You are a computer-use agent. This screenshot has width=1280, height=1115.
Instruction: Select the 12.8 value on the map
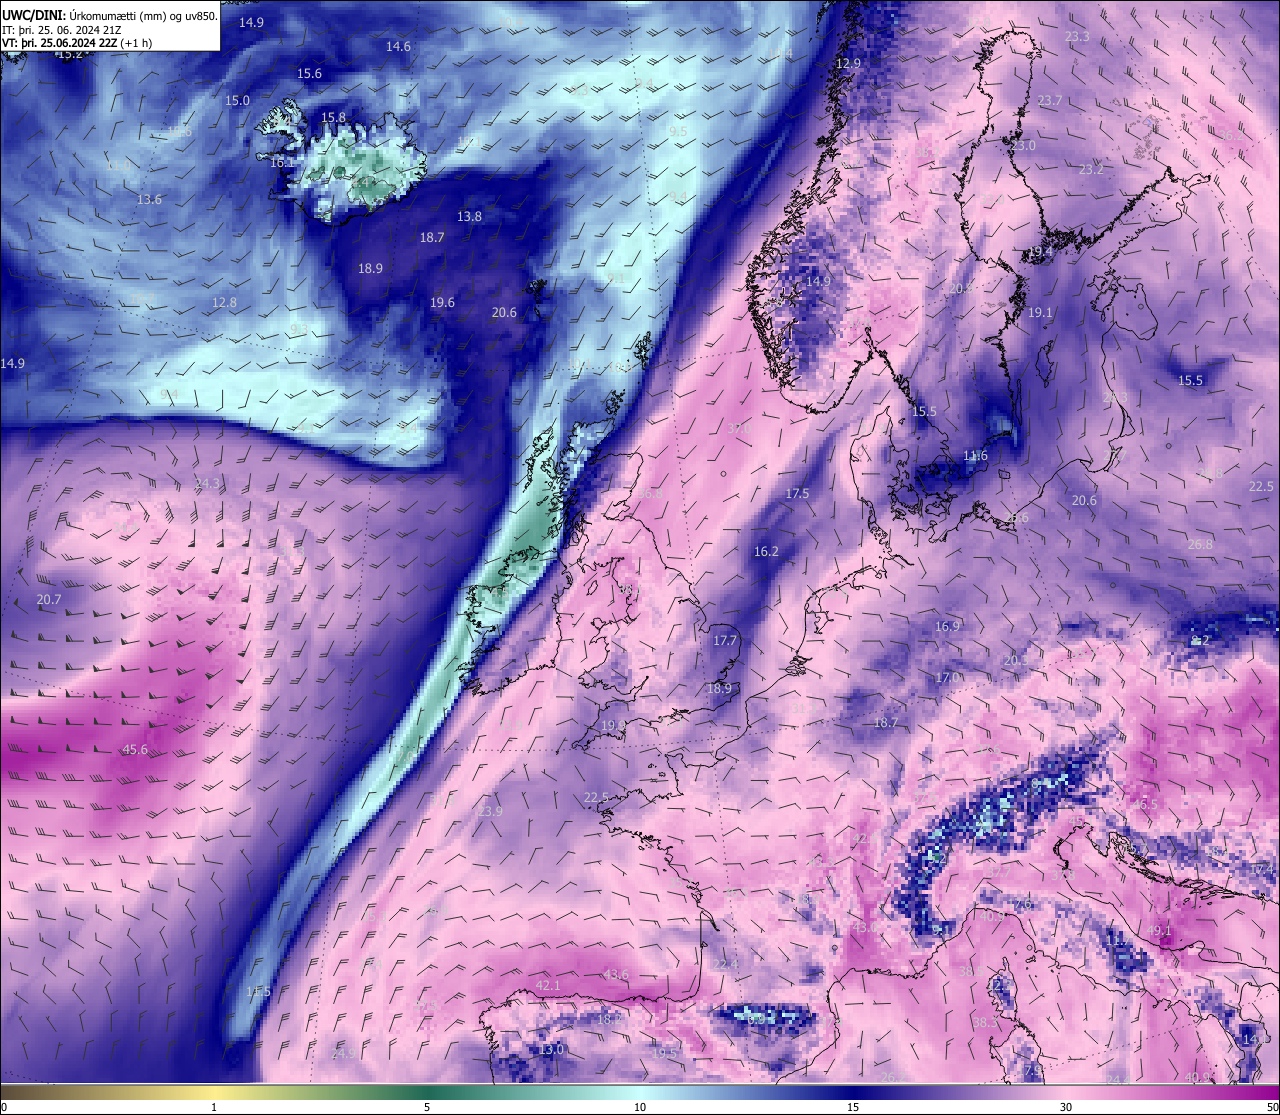click(224, 302)
